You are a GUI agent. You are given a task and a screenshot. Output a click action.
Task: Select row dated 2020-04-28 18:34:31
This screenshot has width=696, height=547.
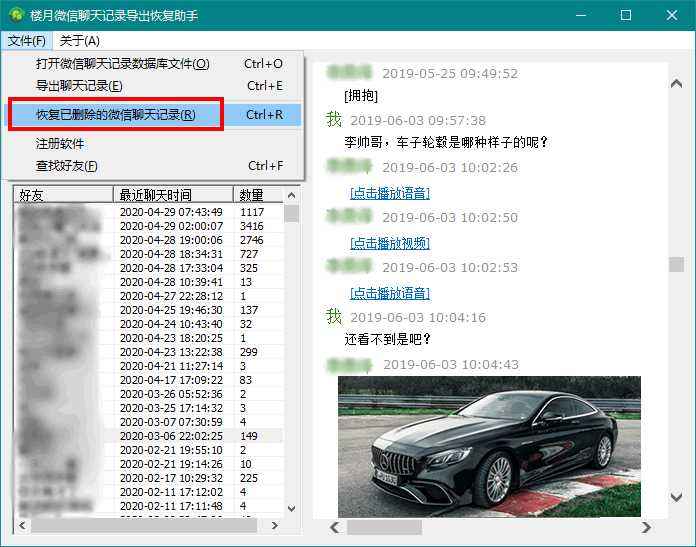point(149,254)
